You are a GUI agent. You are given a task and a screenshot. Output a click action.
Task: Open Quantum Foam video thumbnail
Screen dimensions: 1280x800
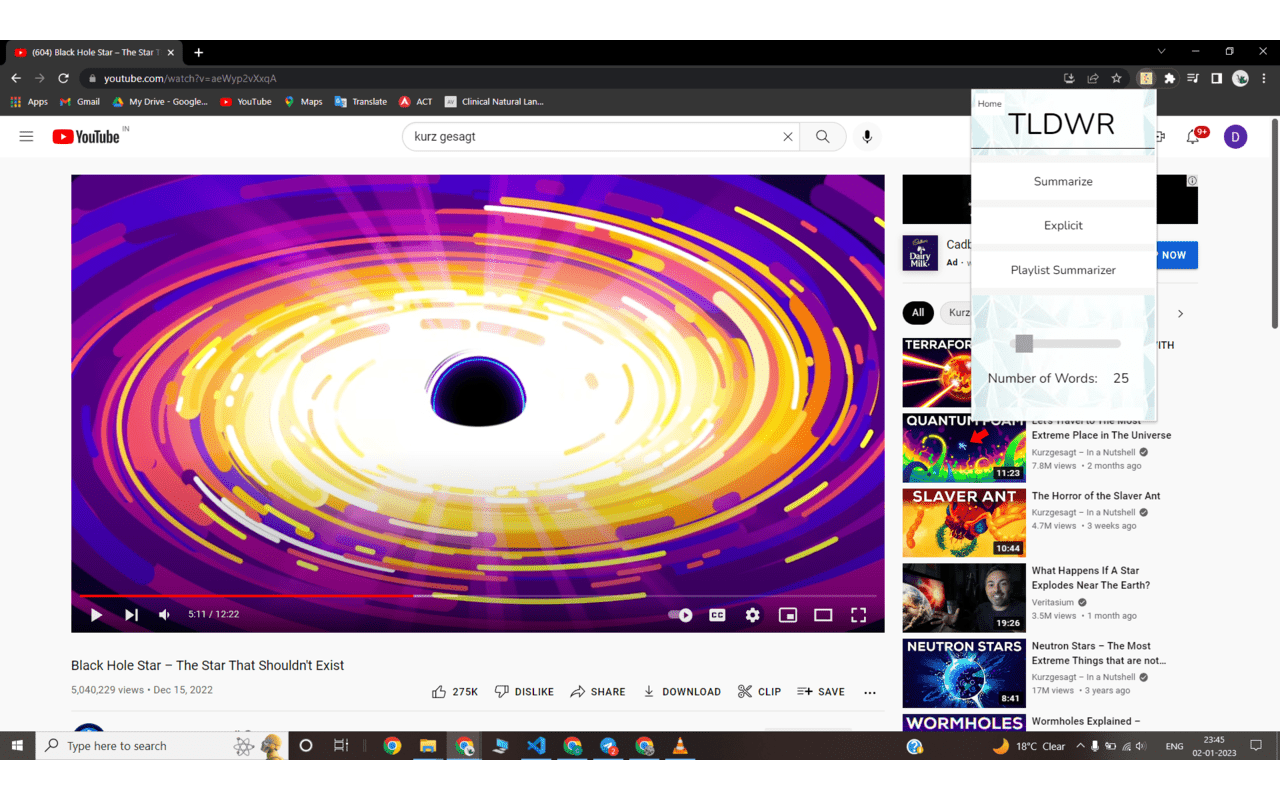point(964,448)
